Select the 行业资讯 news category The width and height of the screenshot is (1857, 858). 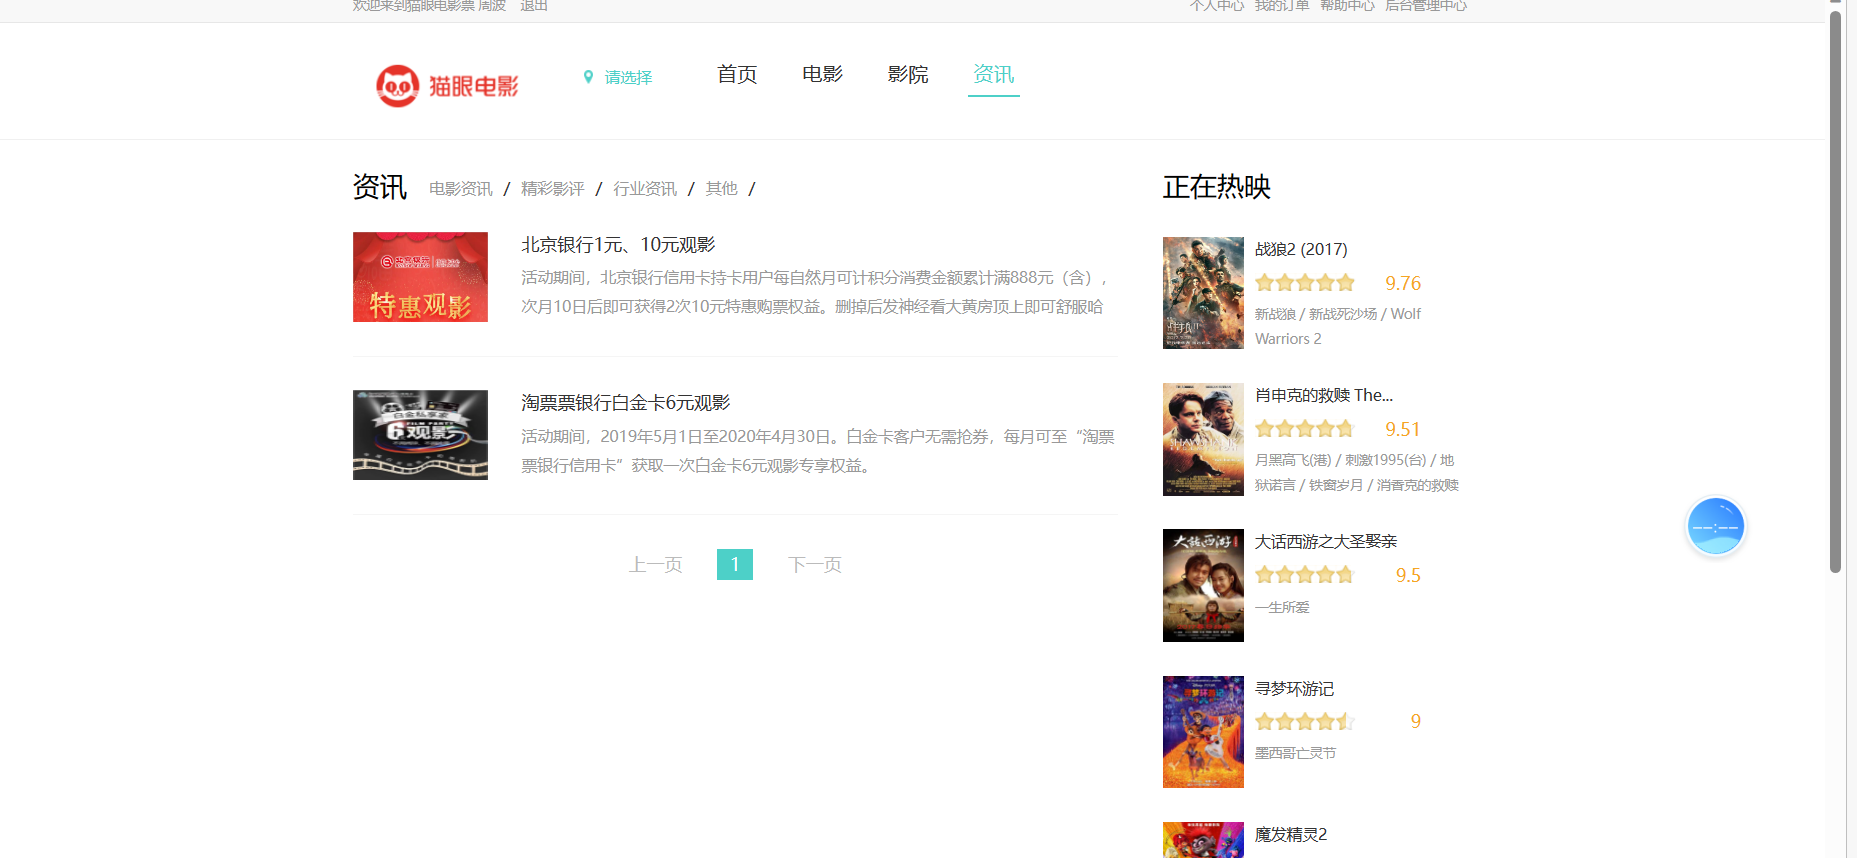(x=644, y=189)
